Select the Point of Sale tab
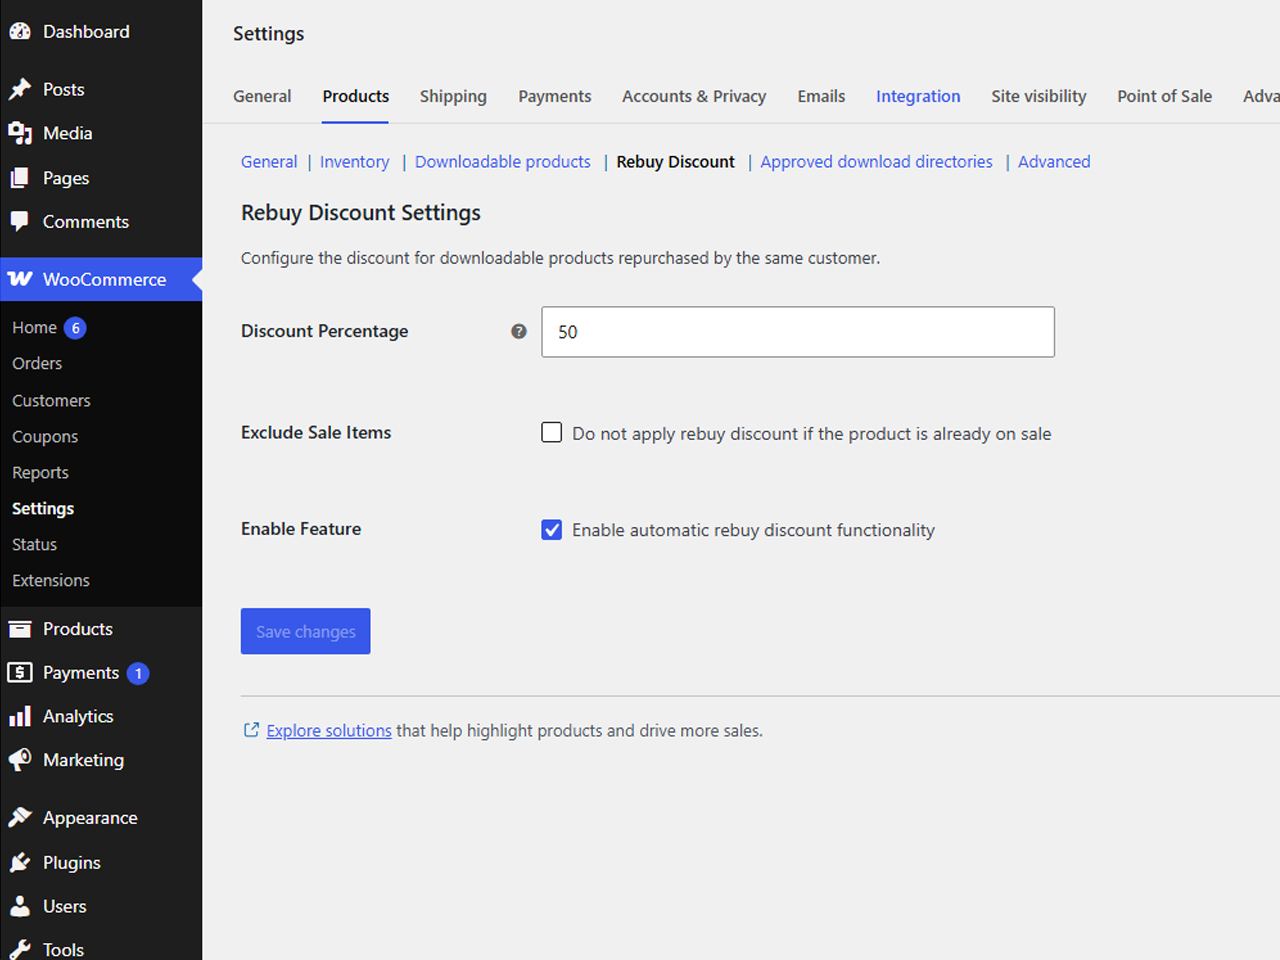The width and height of the screenshot is (1280, 960). click(x=1164, y=96)
